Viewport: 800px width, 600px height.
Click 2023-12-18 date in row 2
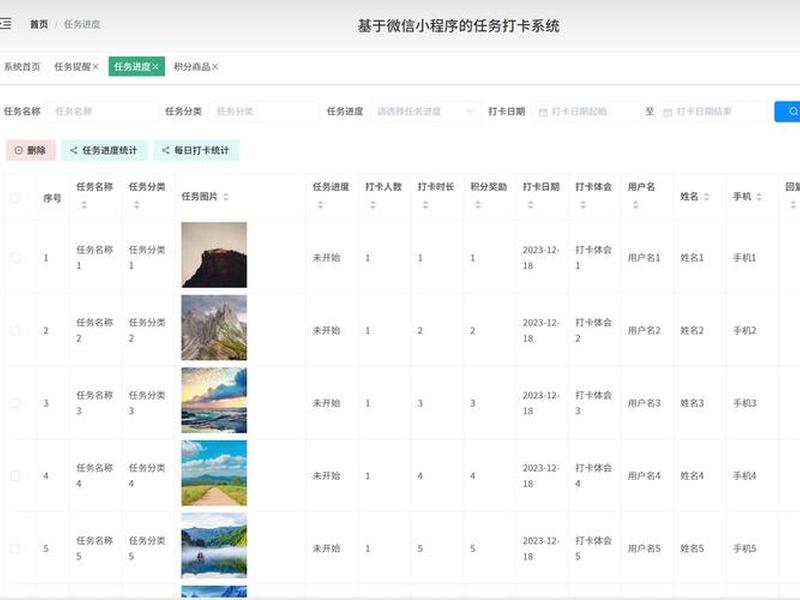(541, 330)
